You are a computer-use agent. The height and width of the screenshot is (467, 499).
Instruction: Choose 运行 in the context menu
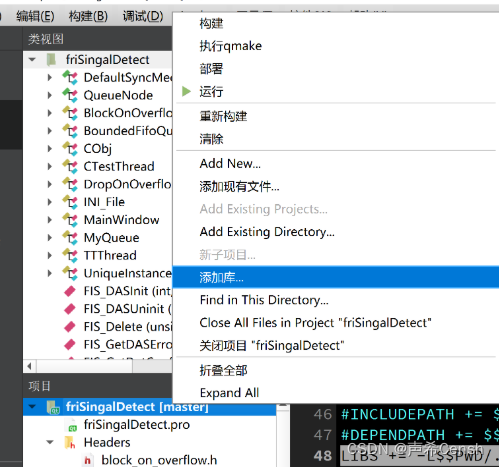[336, 91]
